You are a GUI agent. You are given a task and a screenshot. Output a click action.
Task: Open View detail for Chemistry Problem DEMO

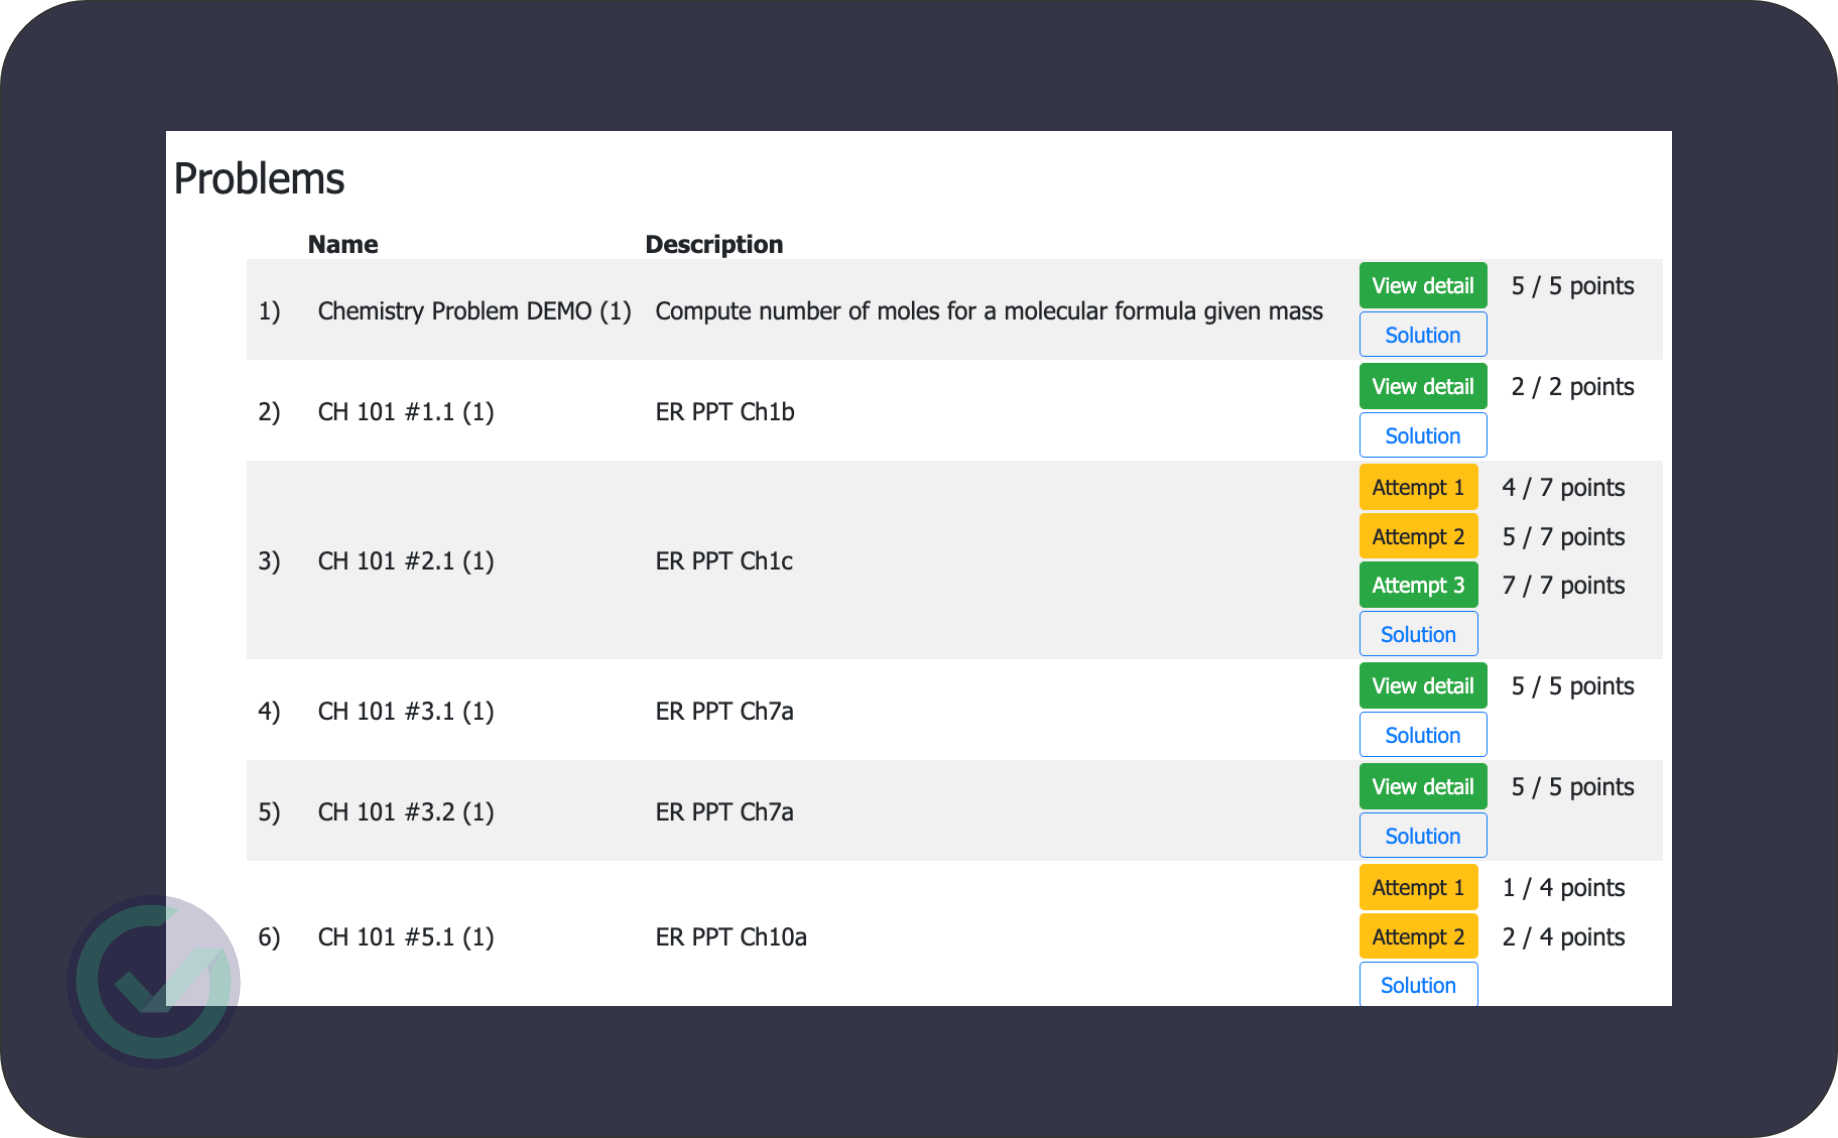pos(1422,286)
